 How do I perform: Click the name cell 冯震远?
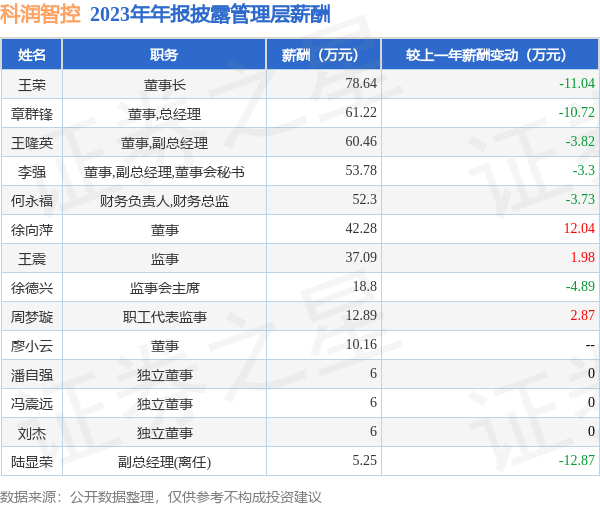(x=32, y=405)
